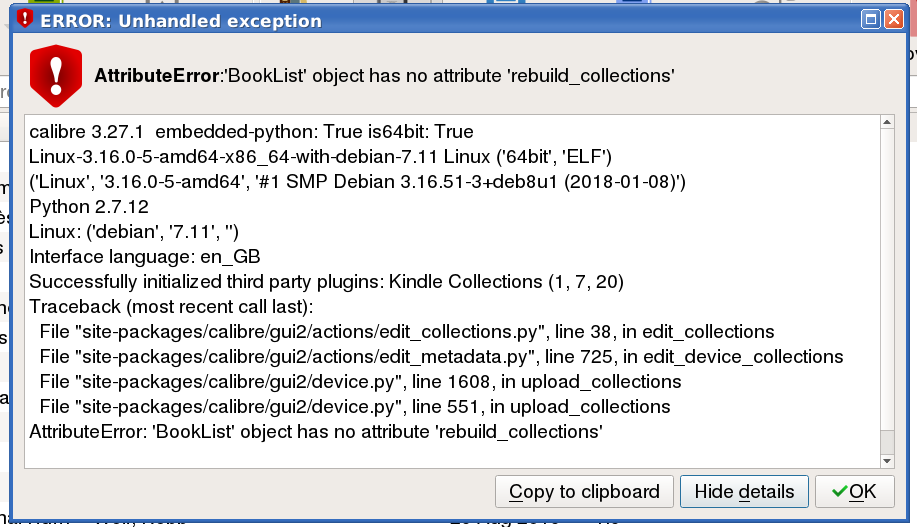The width and height of the screenshot is (917, 527).
Task: Click the Traceback most recent call line
Action: click(171, 306)
